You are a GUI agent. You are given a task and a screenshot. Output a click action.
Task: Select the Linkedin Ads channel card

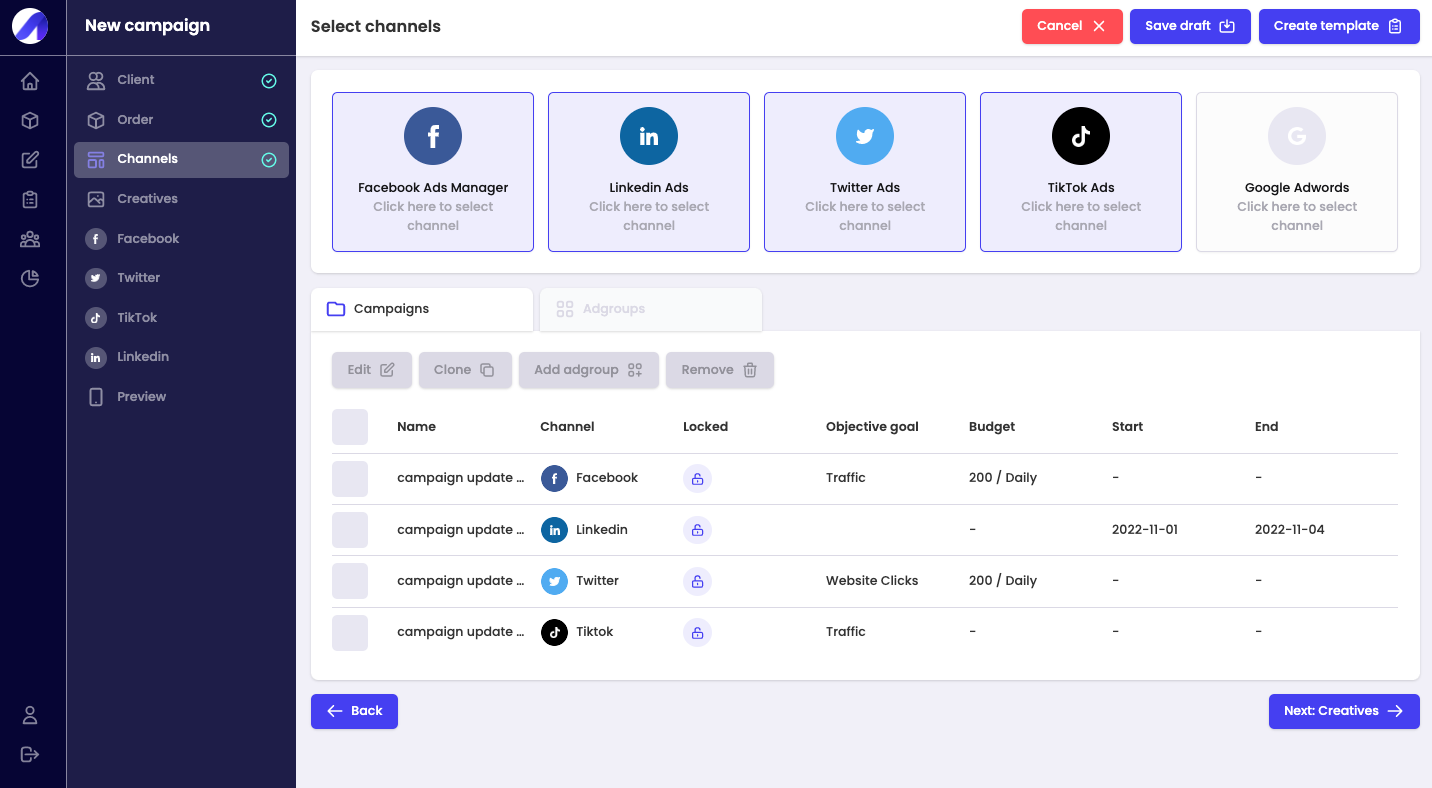(x=649, y=172)
